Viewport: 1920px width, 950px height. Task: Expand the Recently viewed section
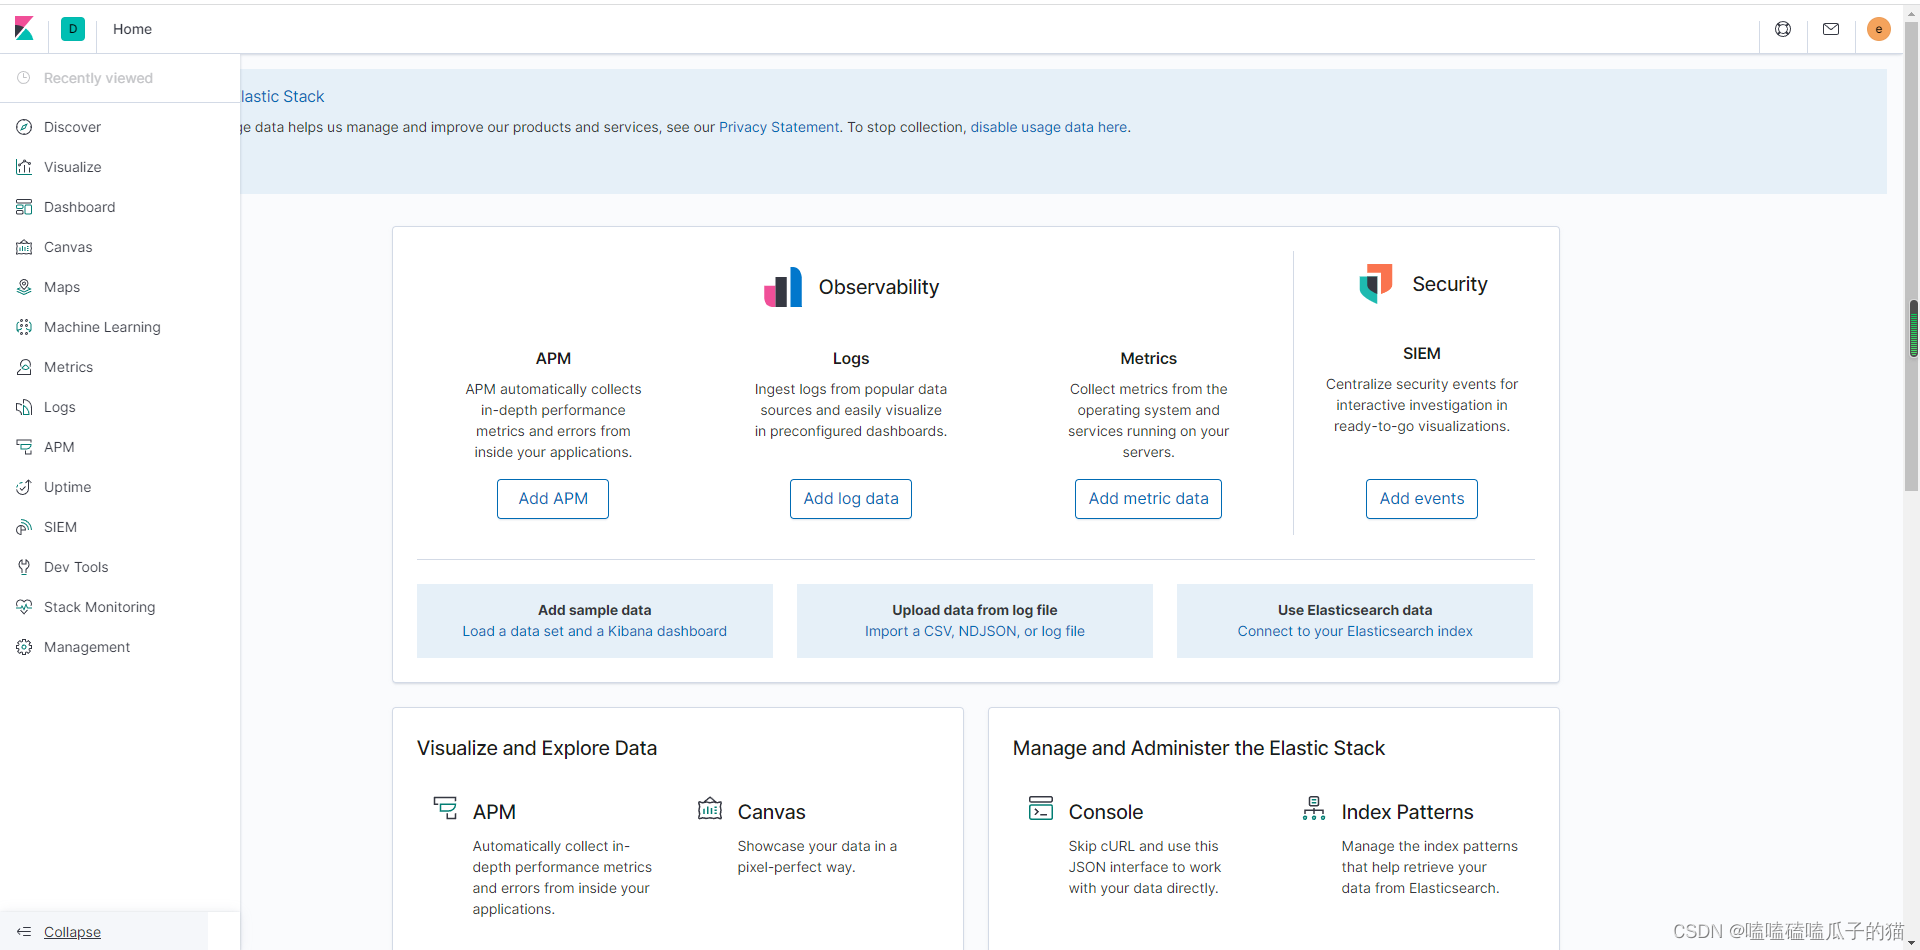(x=98, y=78)
